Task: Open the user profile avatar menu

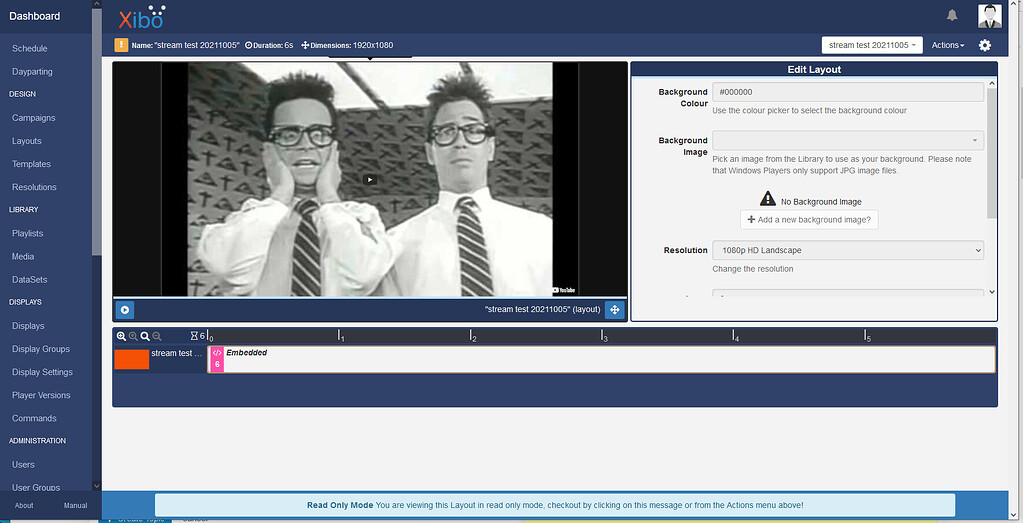Action: coord(990,16)
